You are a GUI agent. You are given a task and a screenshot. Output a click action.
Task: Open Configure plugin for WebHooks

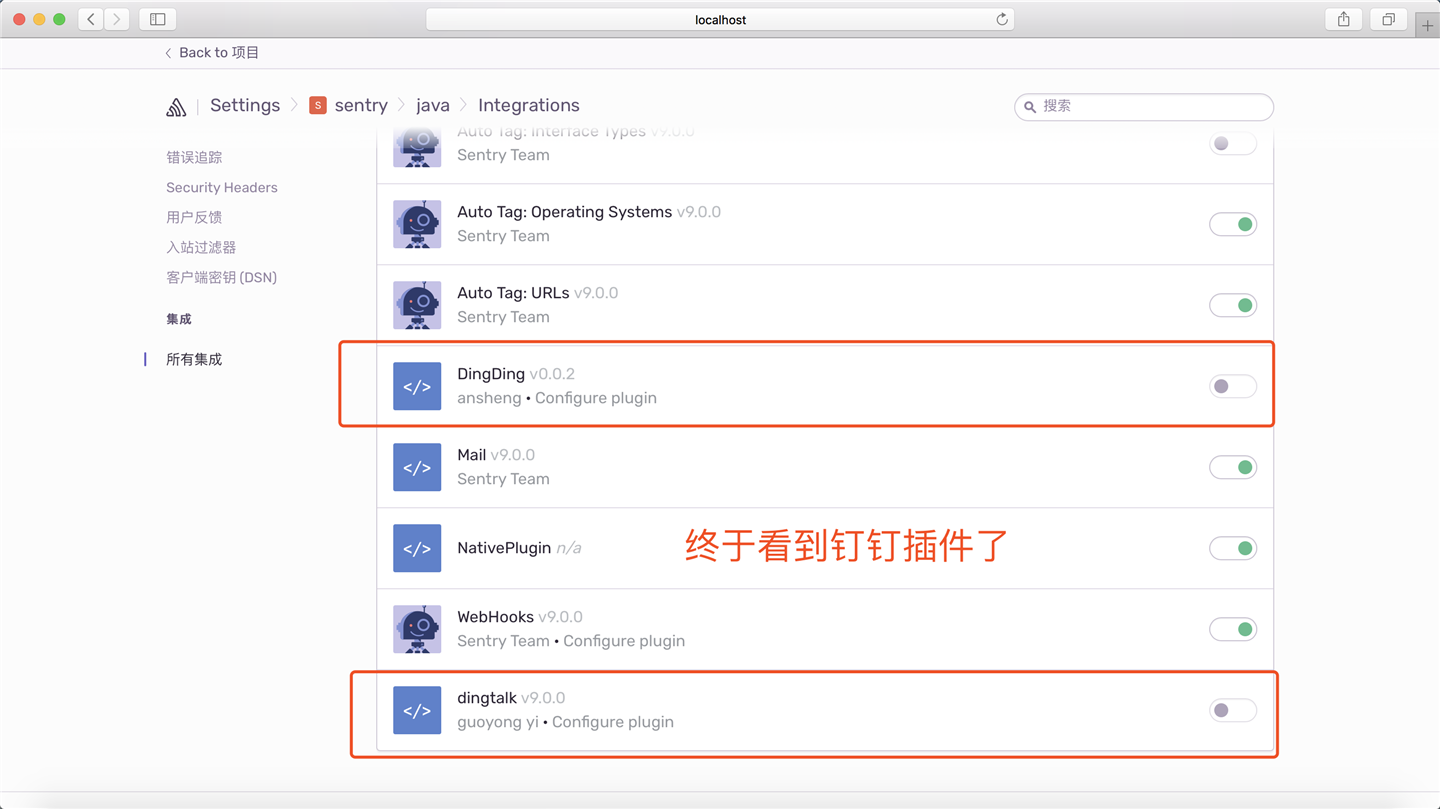(624, 641)
